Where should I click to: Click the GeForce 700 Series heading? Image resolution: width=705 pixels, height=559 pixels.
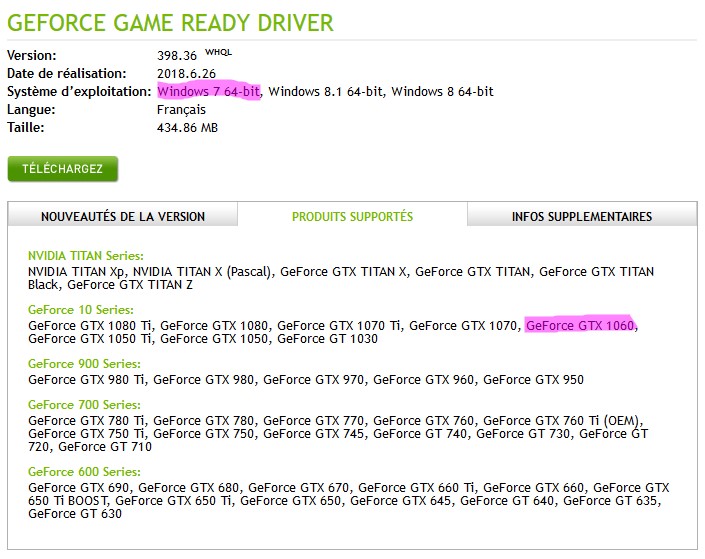click(x=84, y=405)
